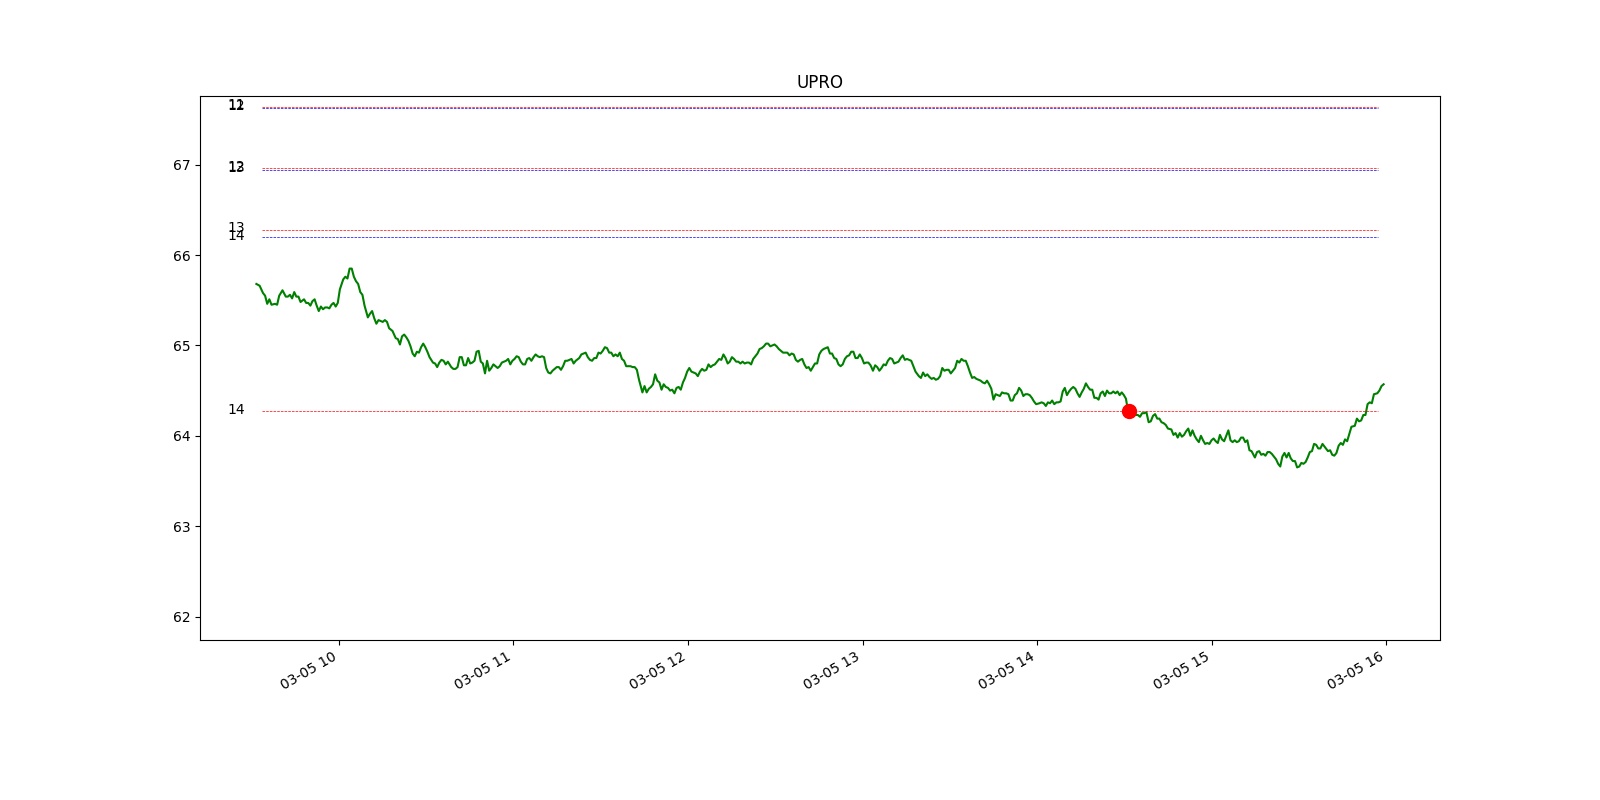The image size is (1600, 800).
Task: Click the y-axis label 62
Action: (x=181, y=617)
